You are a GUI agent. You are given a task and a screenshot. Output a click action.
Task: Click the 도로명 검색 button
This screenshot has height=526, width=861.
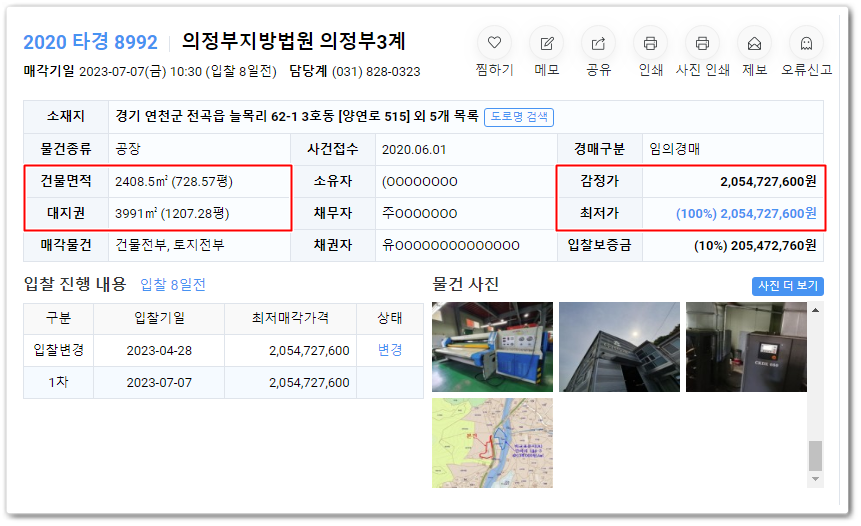pyautogui.click(x=519, y=117)
